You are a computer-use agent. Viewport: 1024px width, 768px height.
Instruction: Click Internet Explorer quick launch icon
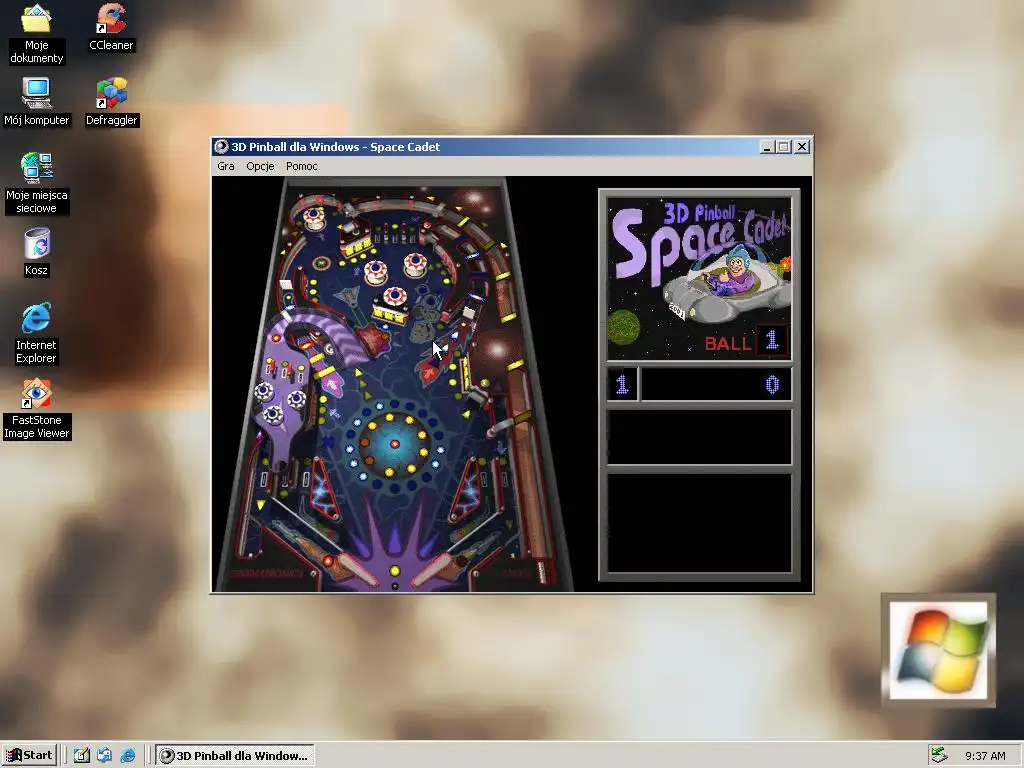[x=128, y=756]
